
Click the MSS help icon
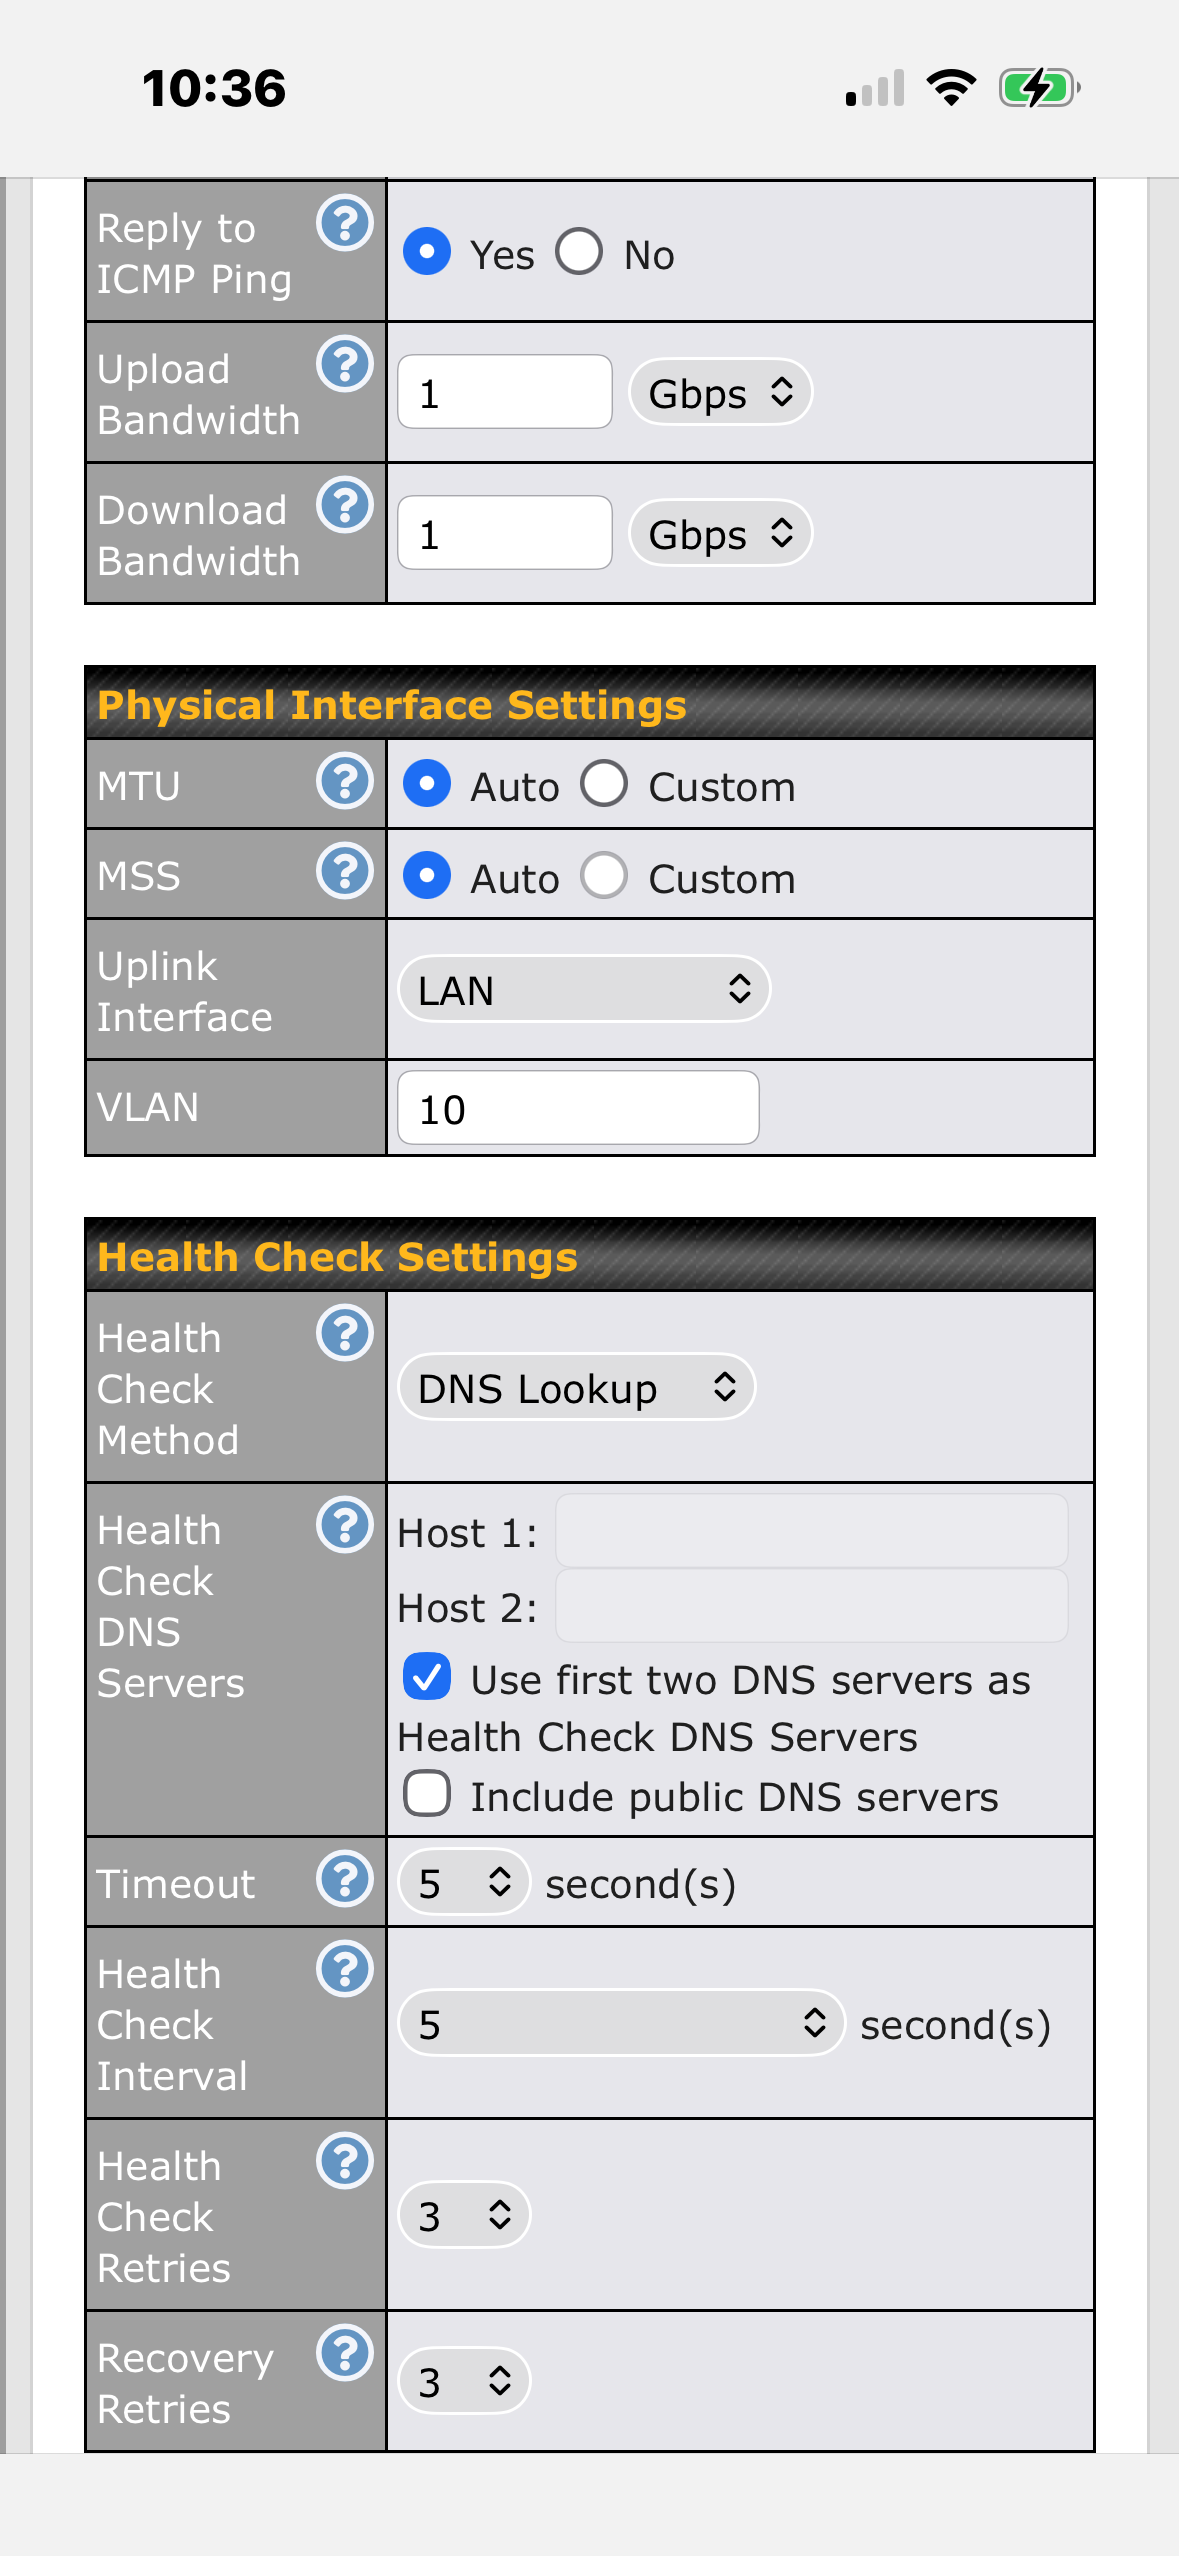(x=344, y=871)
